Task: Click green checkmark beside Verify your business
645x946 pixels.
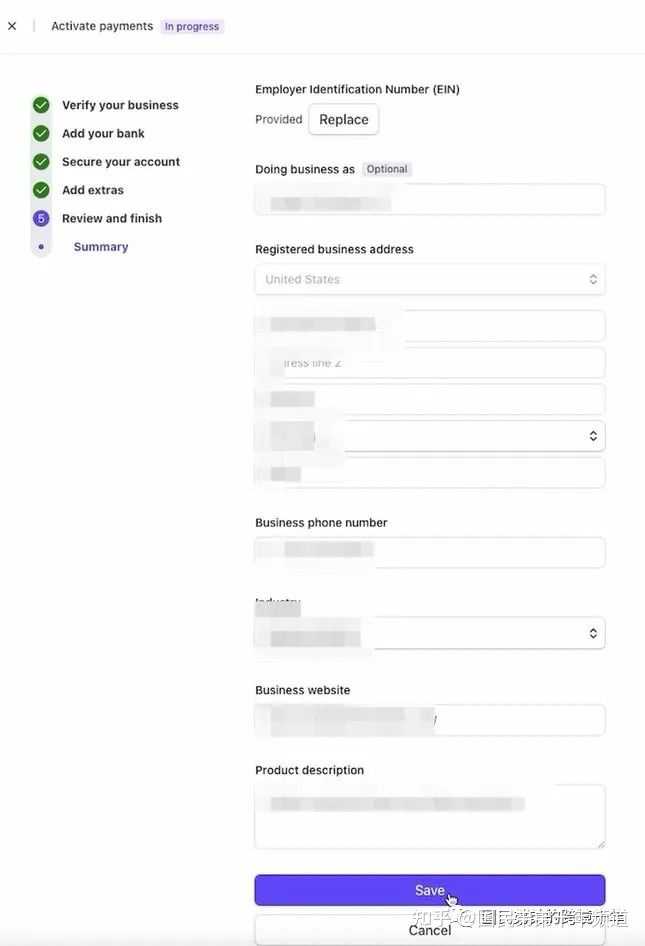Action: point(41,105)
